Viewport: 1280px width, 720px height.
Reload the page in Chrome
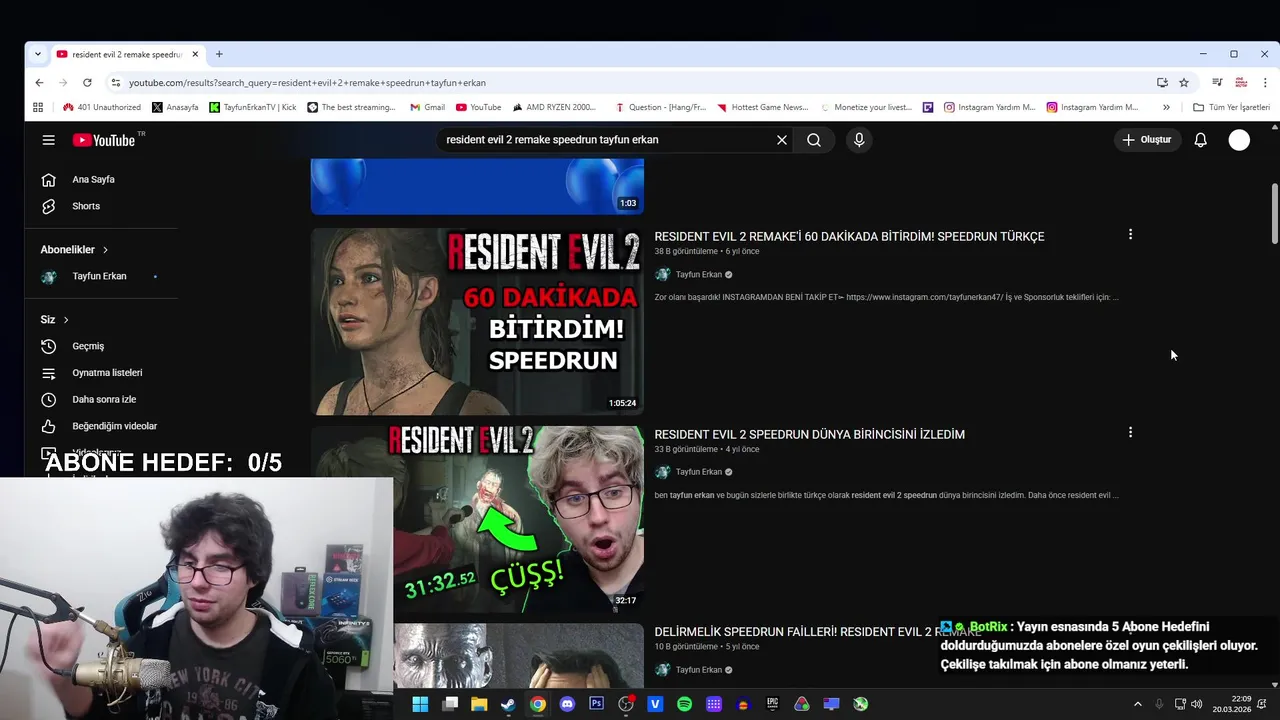(87, 82)
